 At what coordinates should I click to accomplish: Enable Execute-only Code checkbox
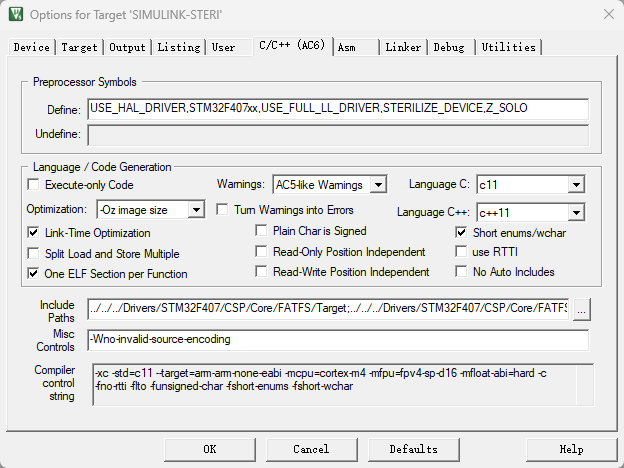coord(33,185)
